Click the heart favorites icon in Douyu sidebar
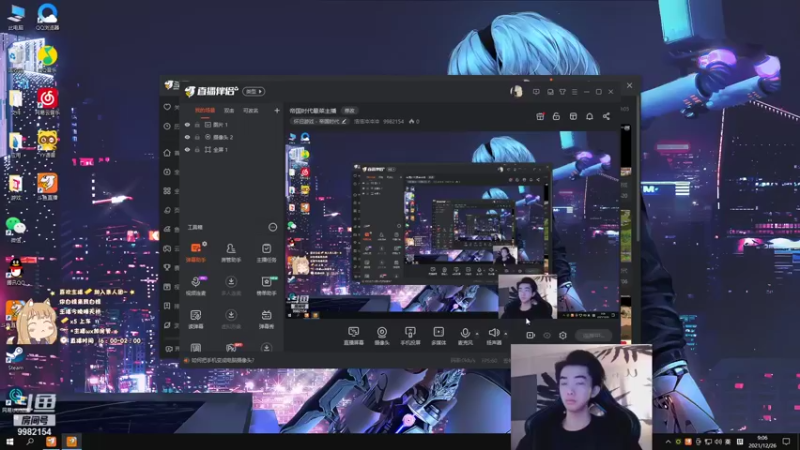 point(167,107)
